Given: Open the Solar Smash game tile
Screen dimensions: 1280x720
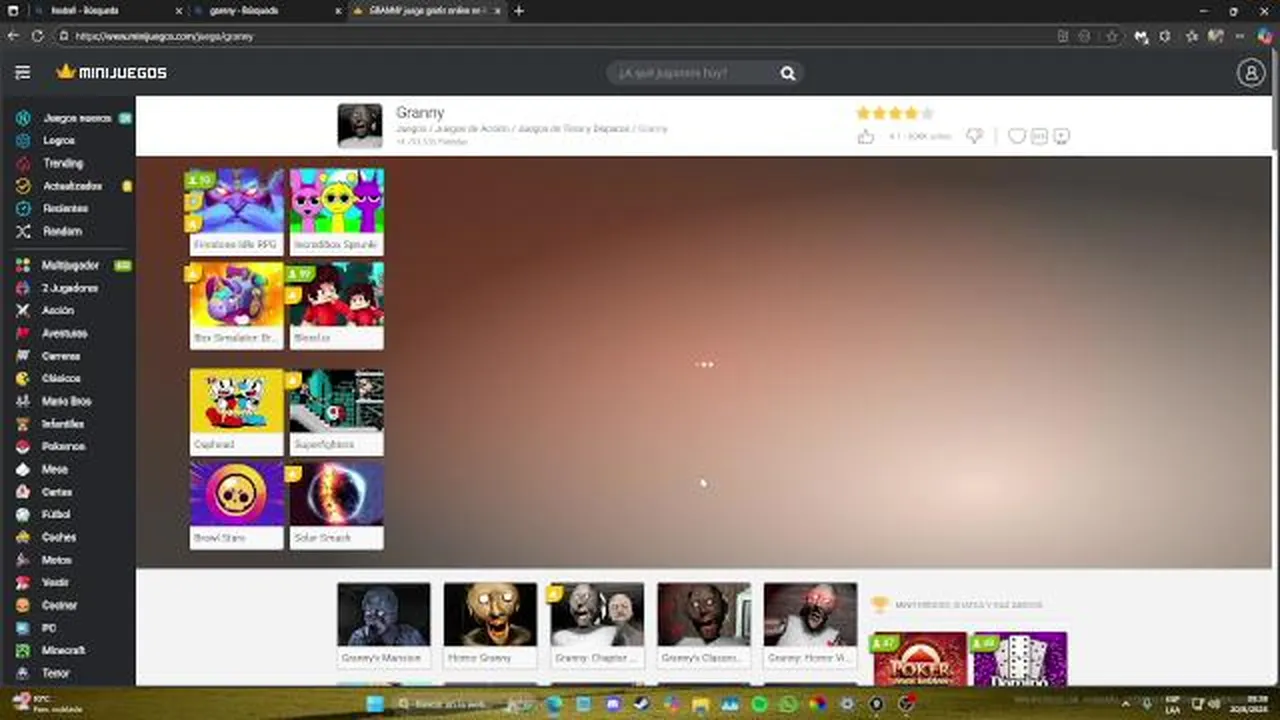Looking at the screenshot, I should point(337,505).
